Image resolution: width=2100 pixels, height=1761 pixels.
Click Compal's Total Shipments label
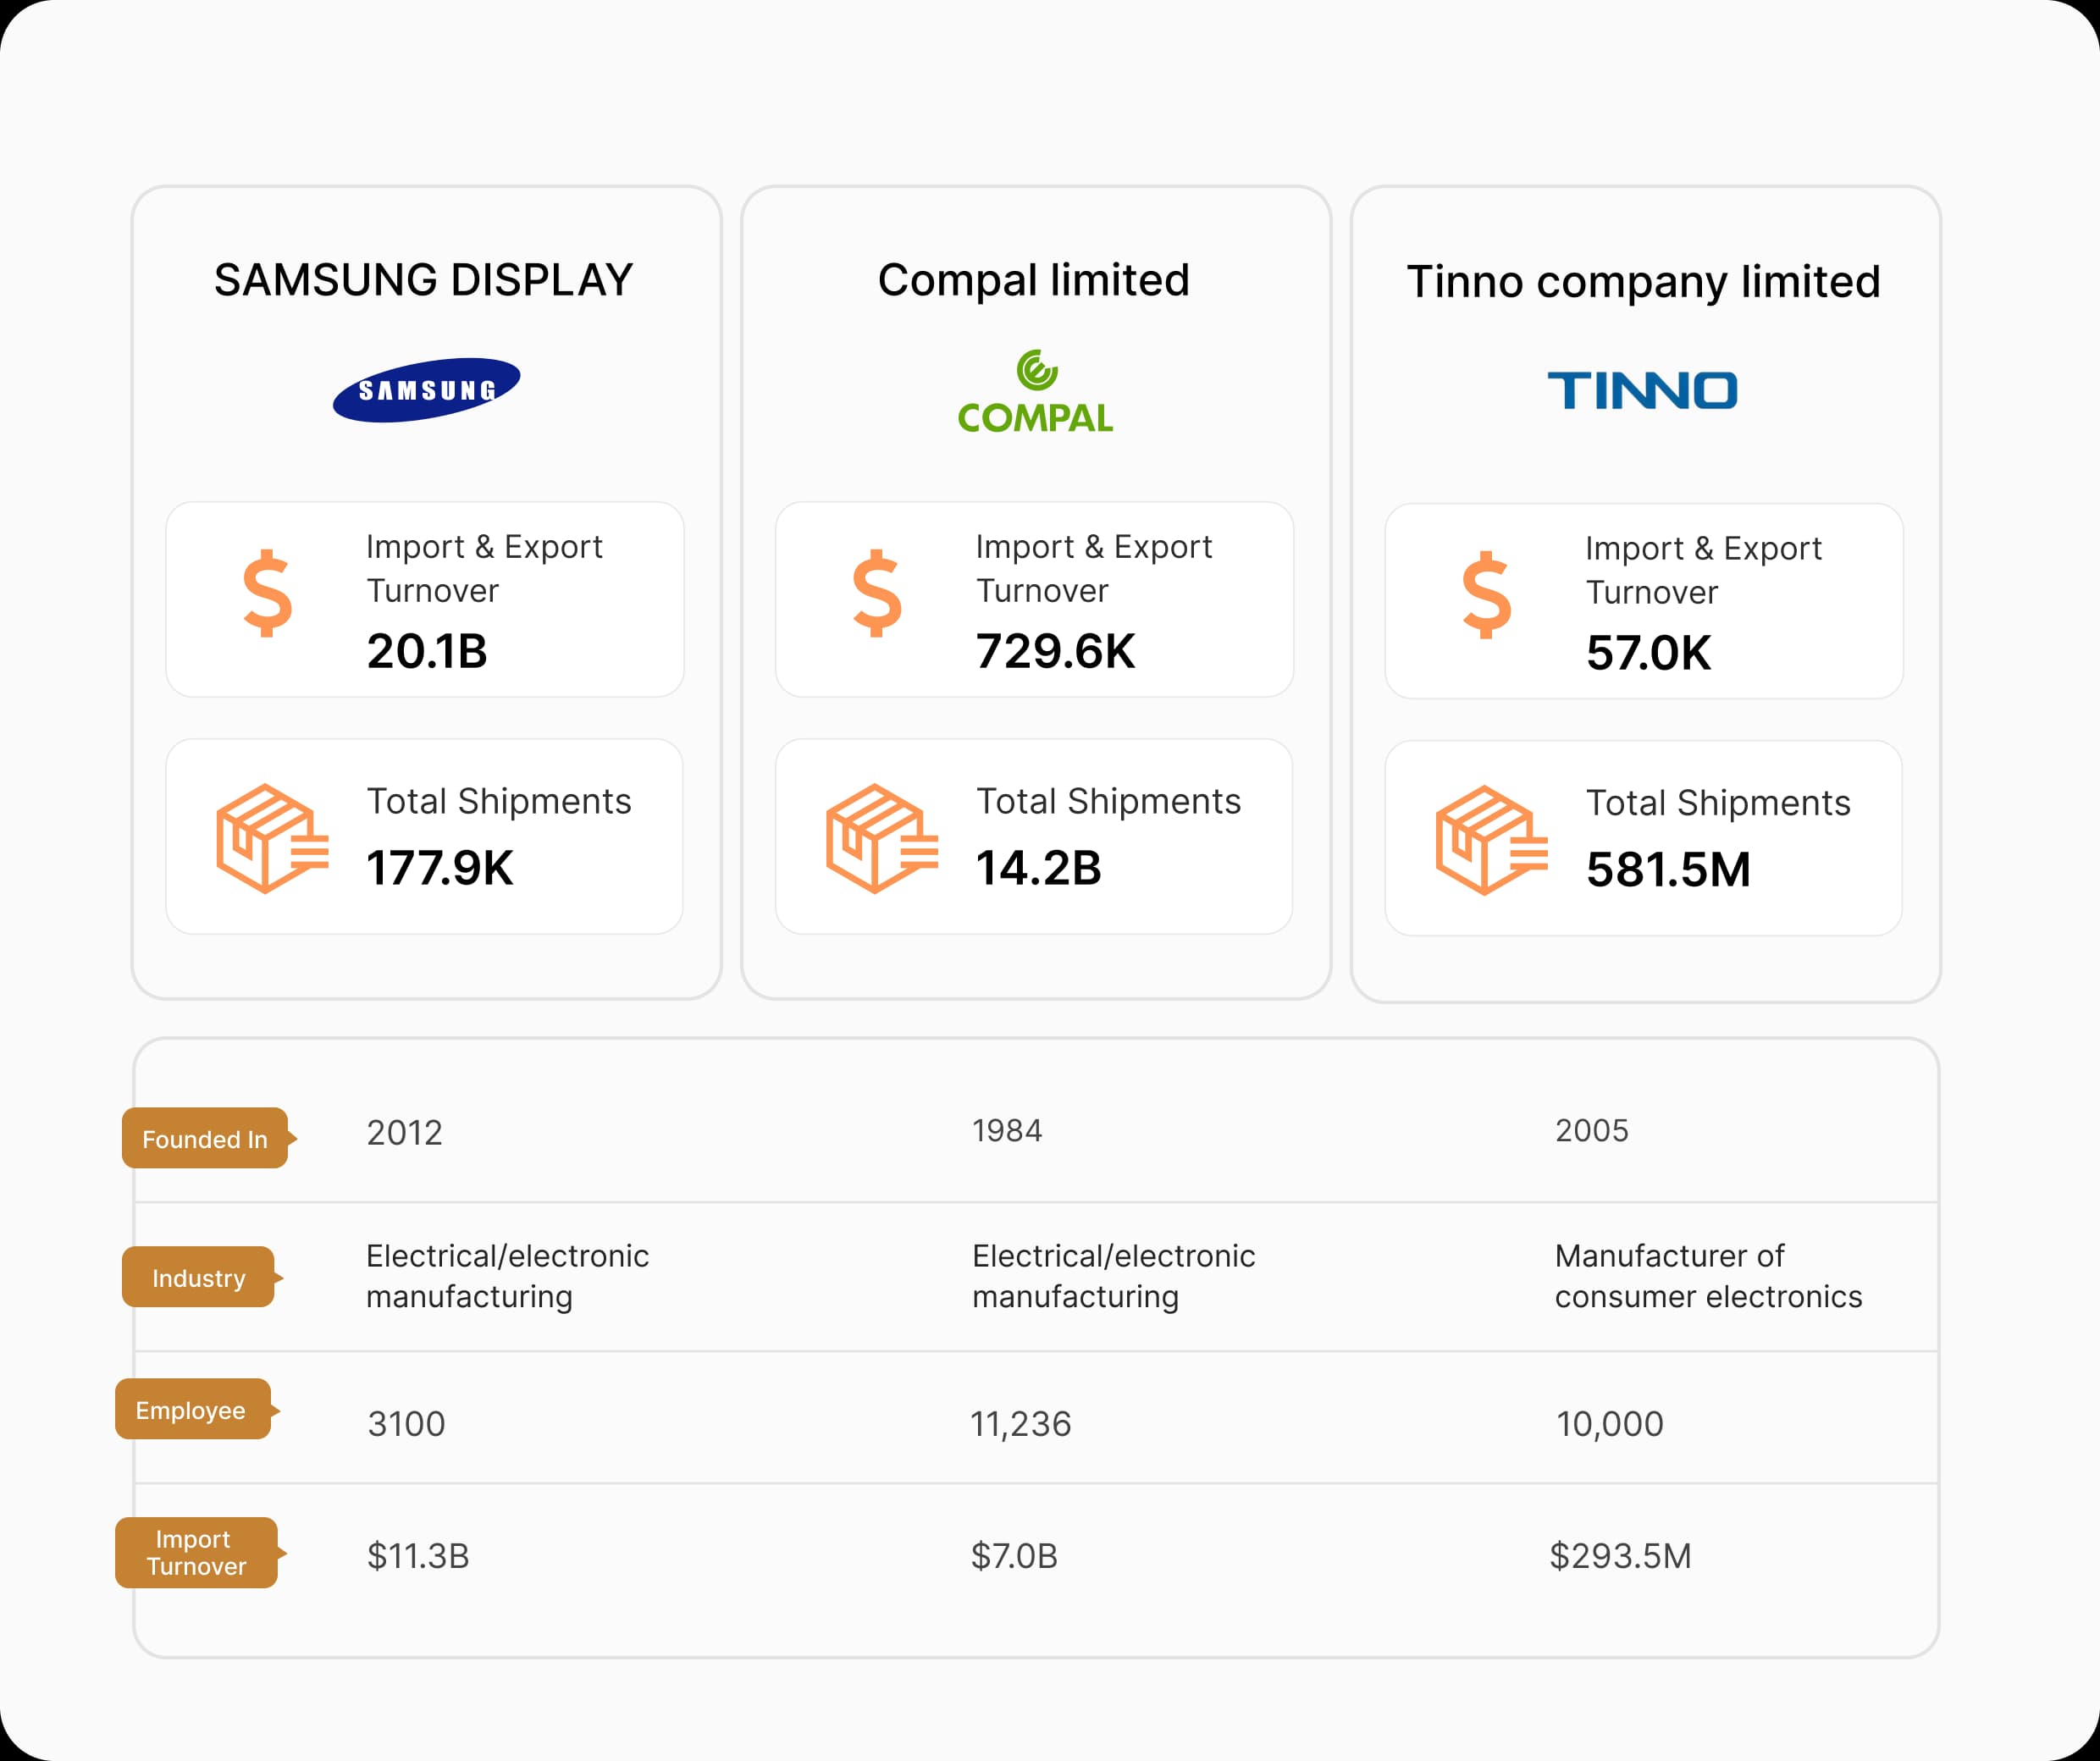(1109, 801)
